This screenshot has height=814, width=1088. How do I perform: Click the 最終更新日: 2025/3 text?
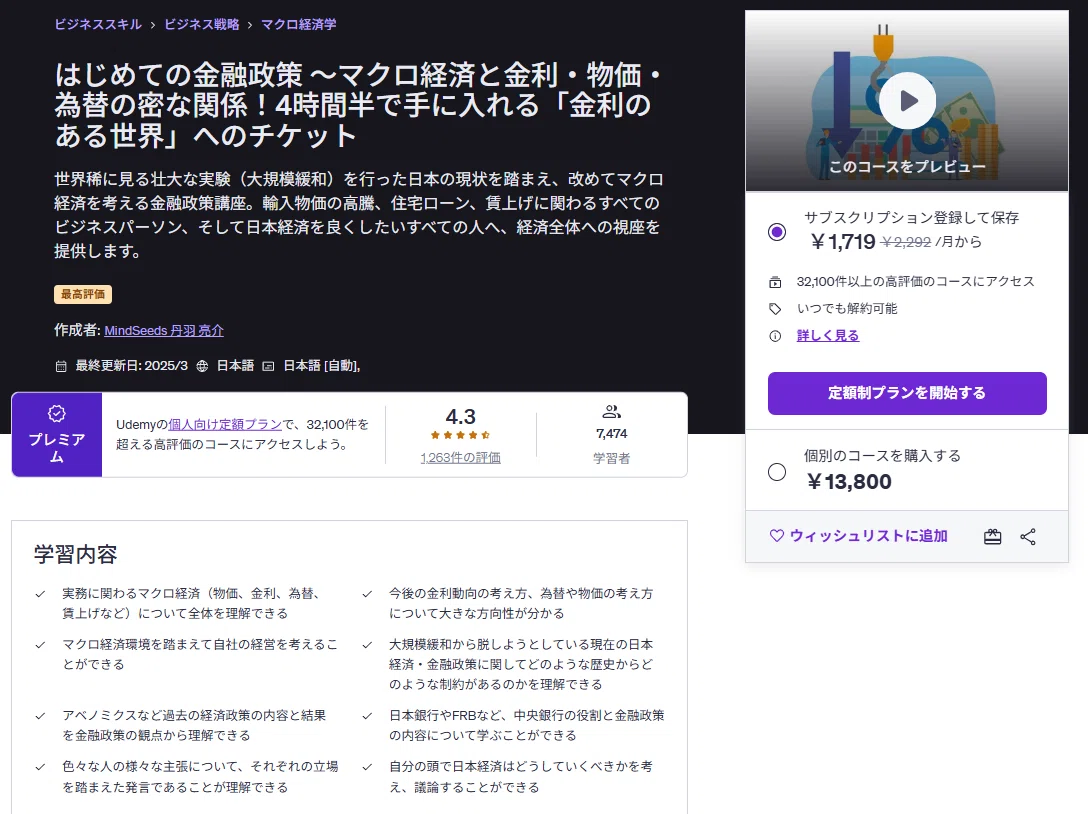pos(131,366)
